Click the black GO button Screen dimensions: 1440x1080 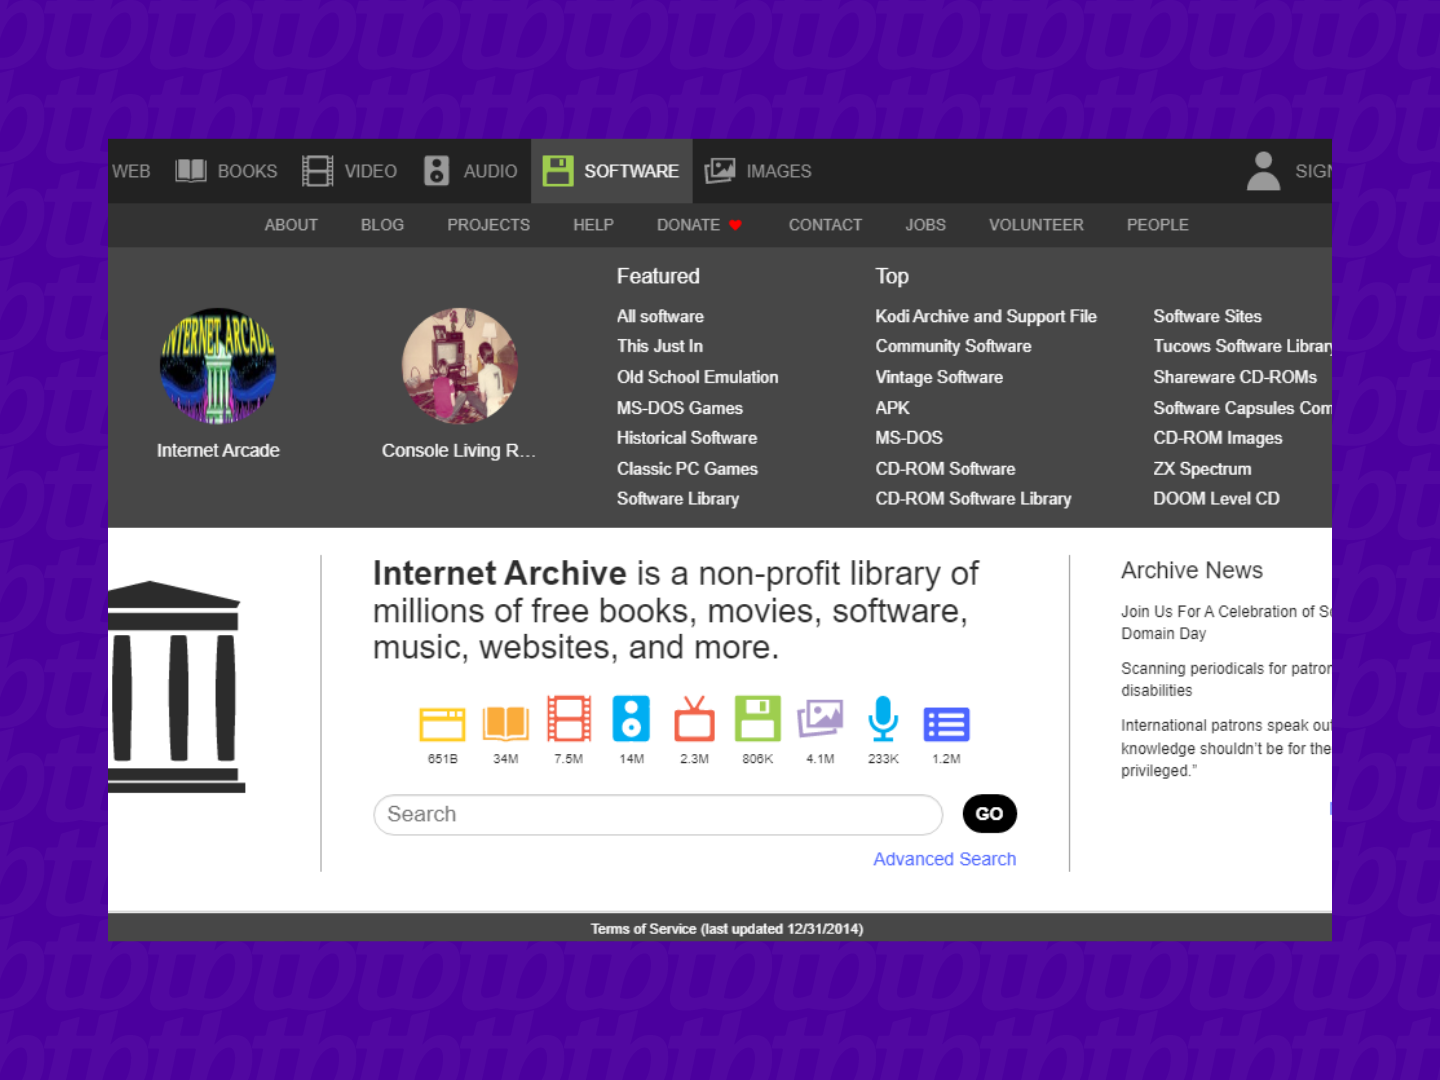pos(990,813)
